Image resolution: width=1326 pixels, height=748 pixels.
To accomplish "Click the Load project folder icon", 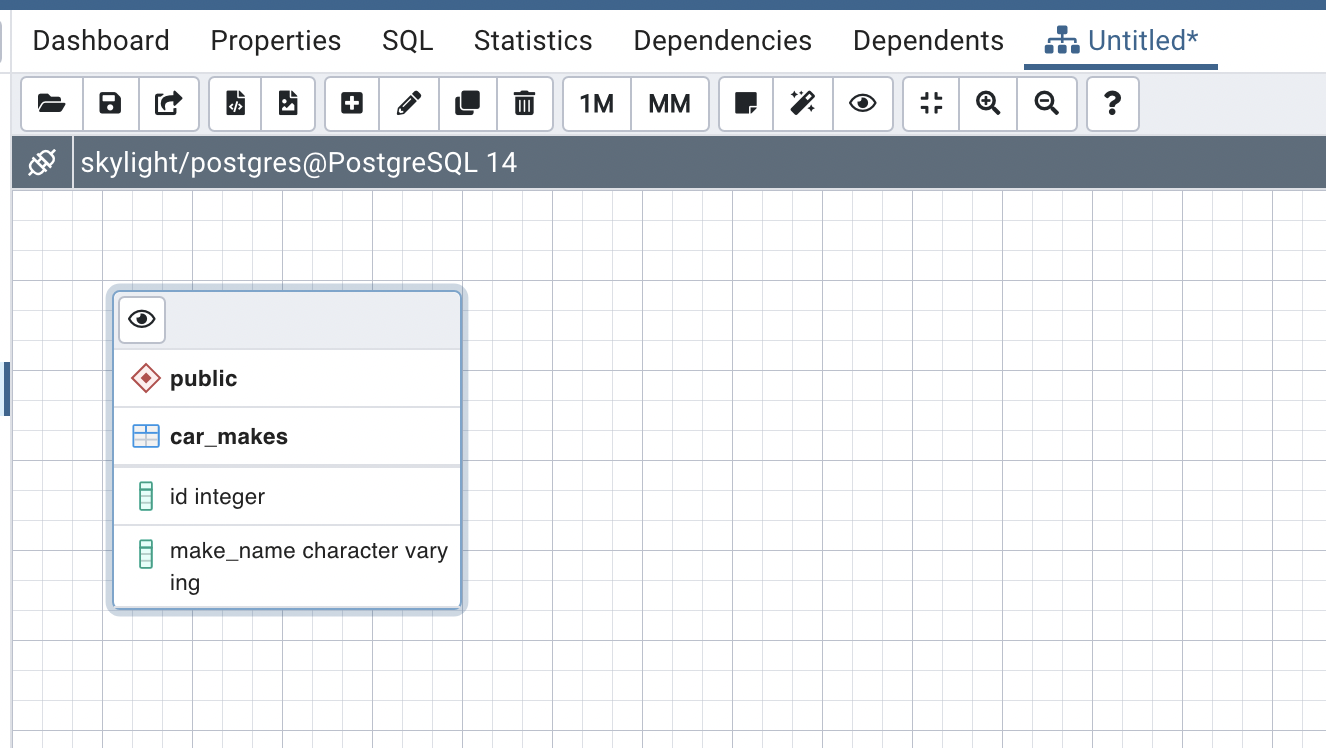I will (51, 103).
